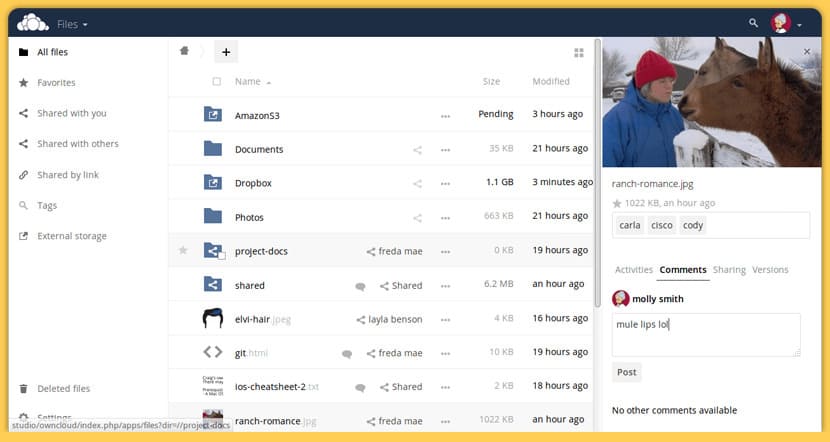This screenshot has width=830, height=442.
Task: View comments on git.html
Action: [x=347, y=354]
